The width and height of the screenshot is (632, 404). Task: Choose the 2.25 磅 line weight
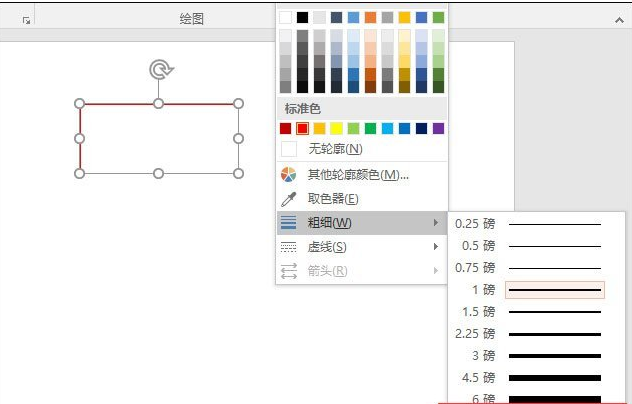(530, 334)
